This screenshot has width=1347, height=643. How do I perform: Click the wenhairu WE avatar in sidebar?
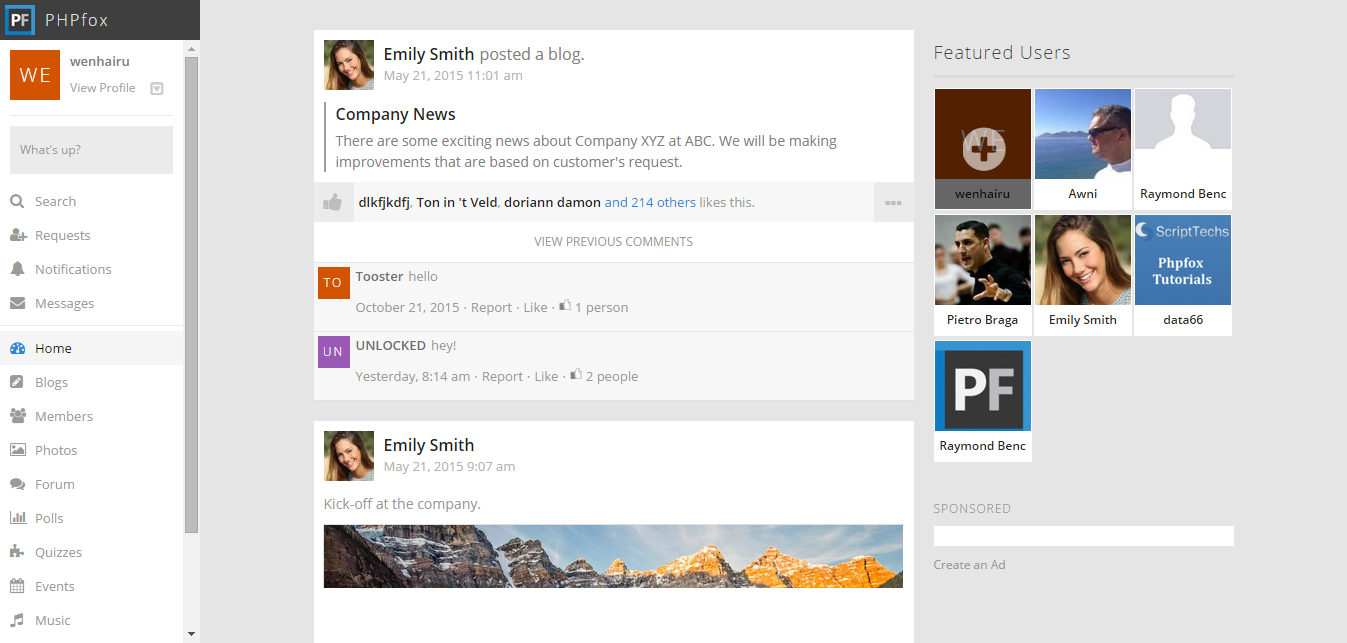[35, 75]
